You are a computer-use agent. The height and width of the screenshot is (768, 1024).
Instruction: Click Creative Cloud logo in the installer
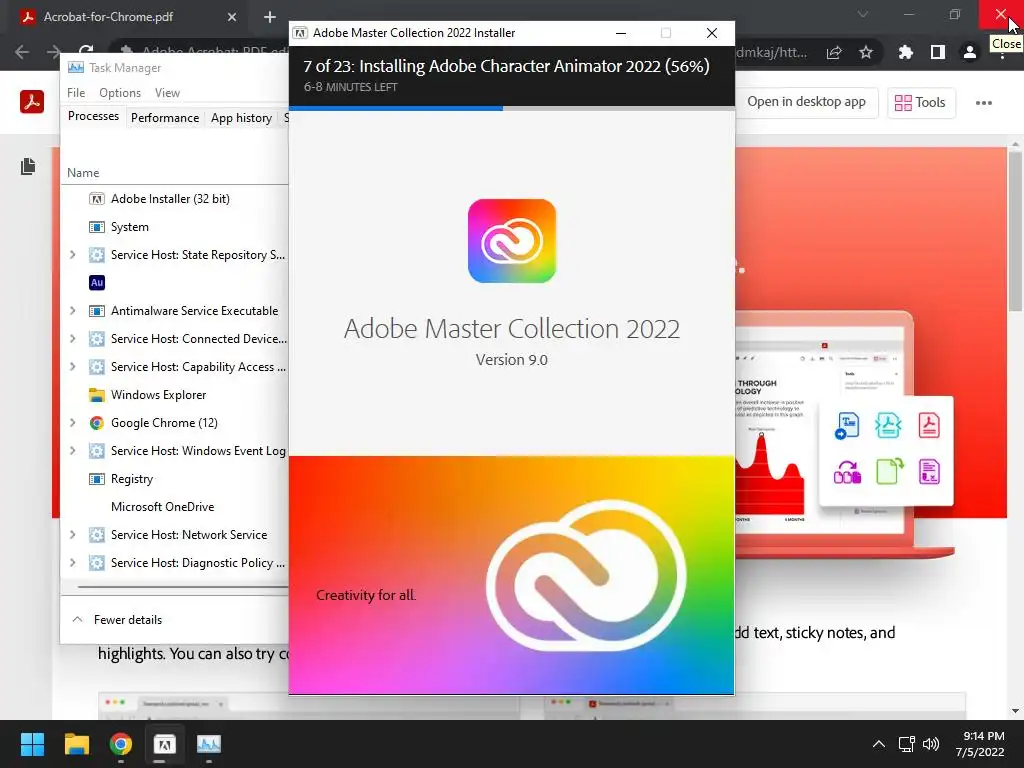click(x=512, y=241)
